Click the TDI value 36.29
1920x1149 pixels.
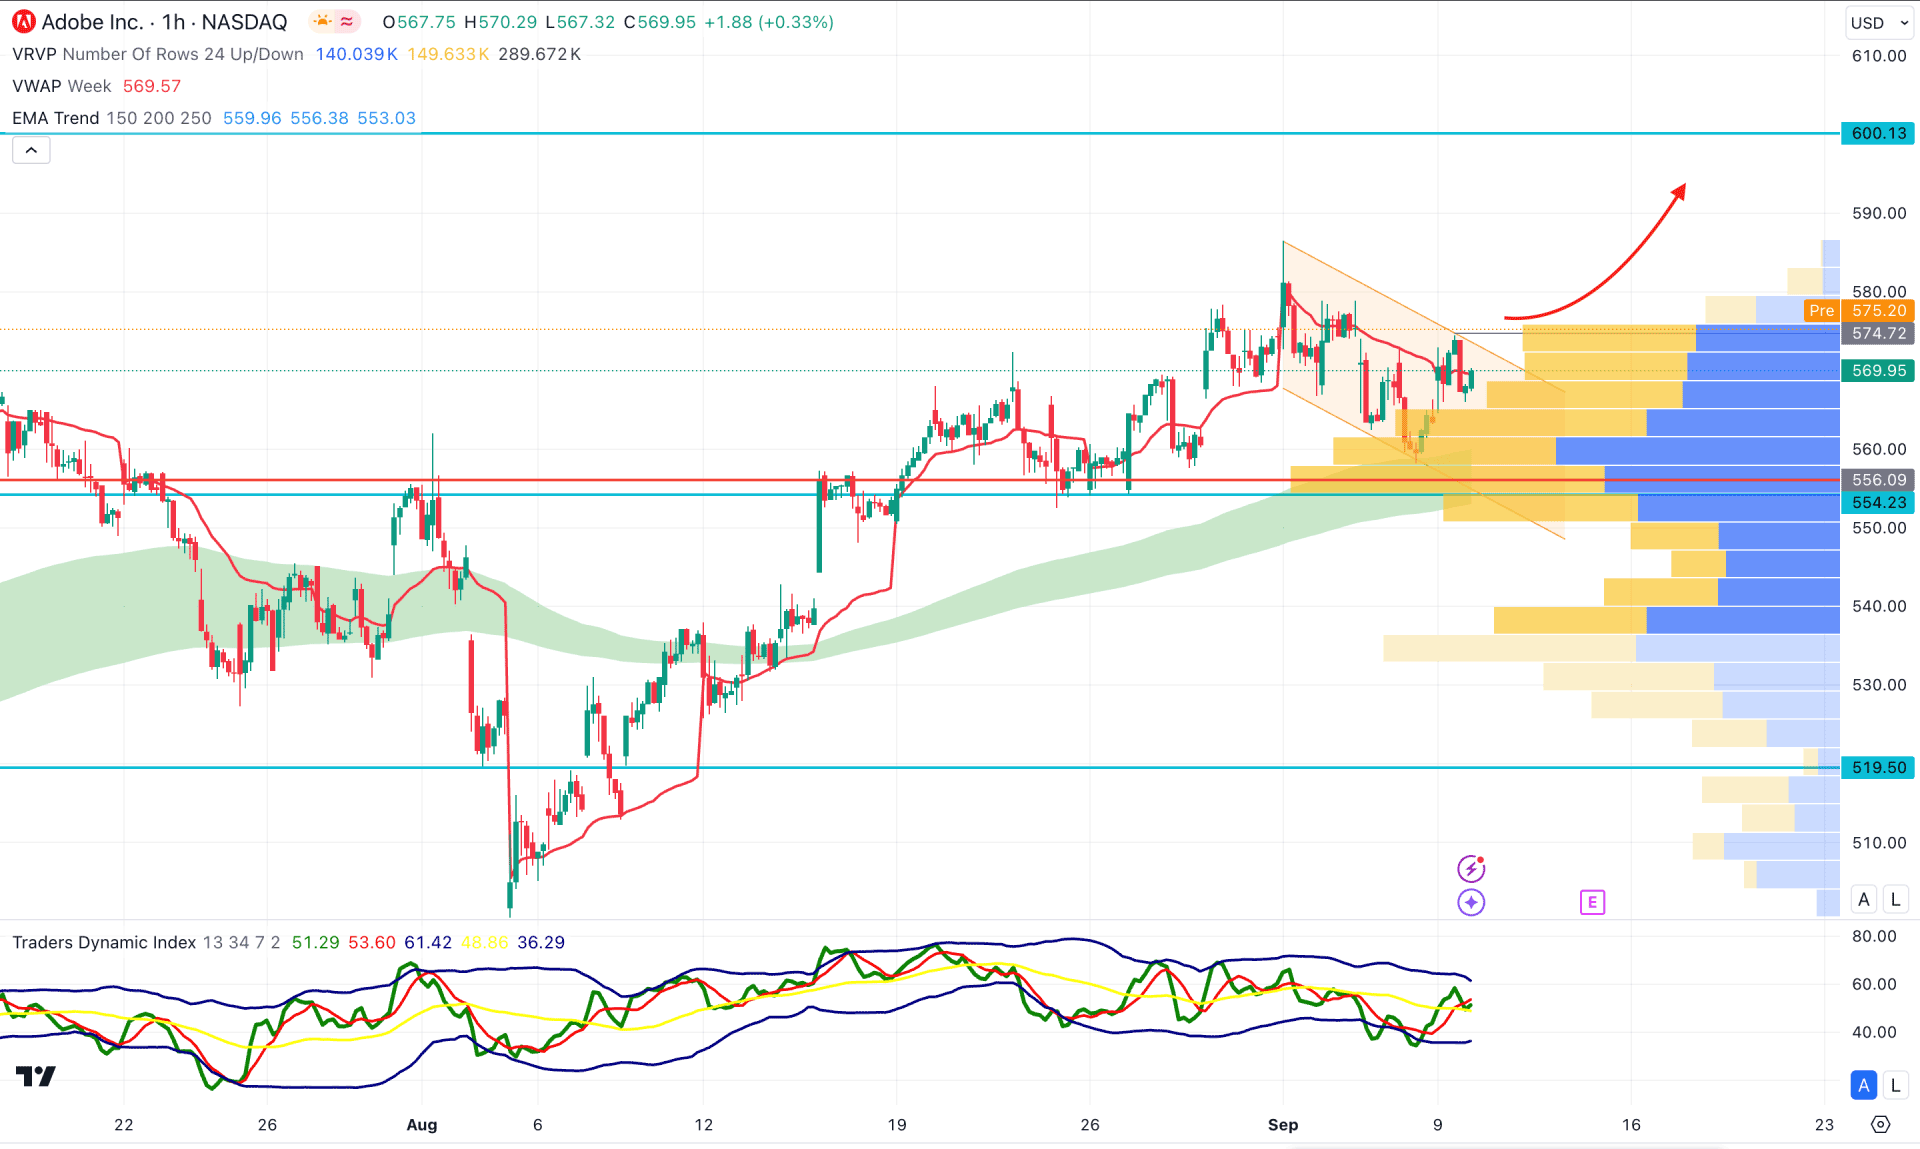click(x=541, y=942)
